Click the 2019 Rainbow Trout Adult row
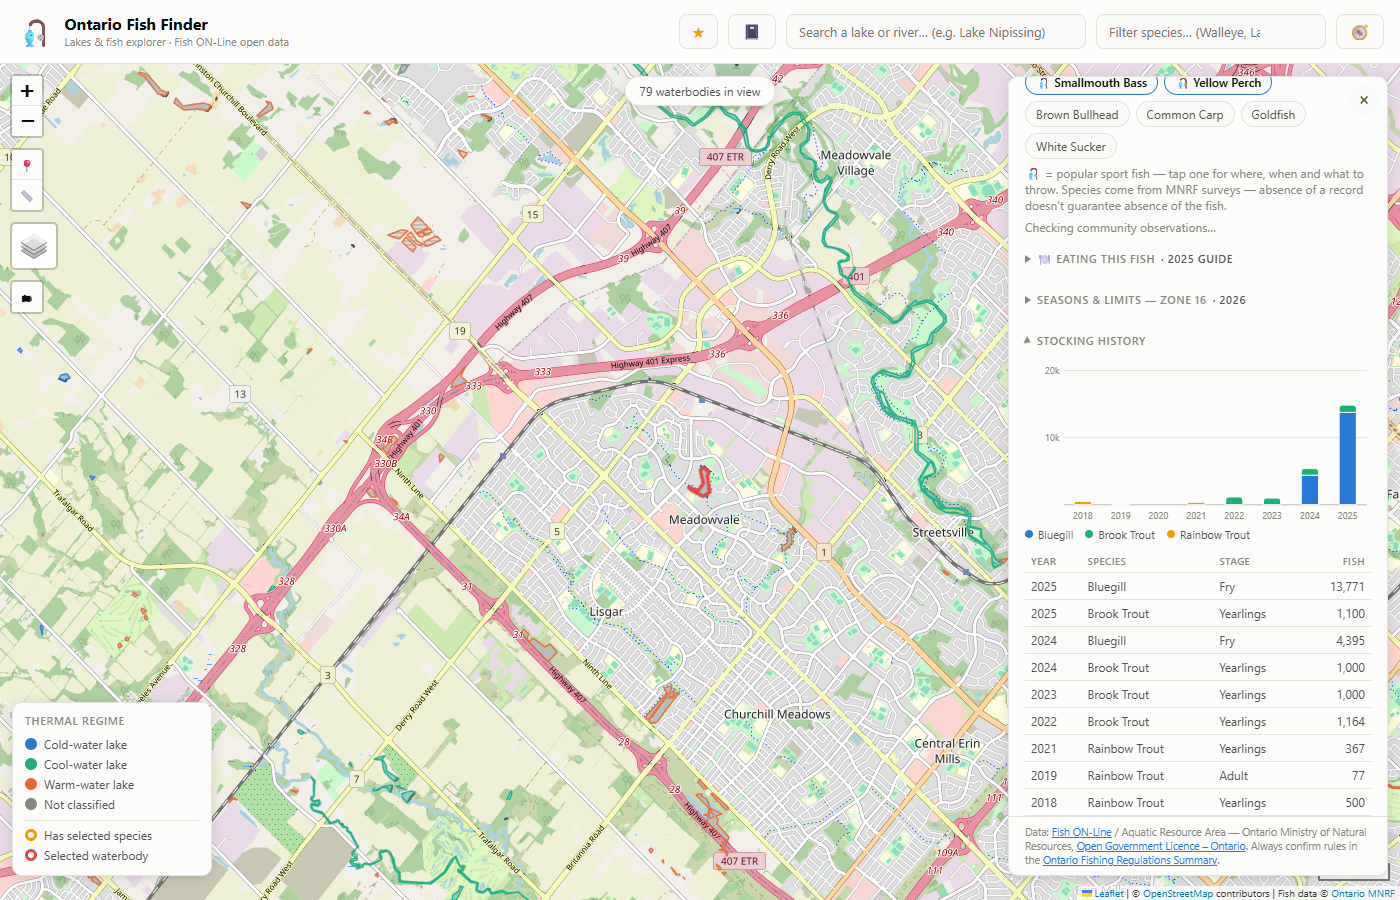Screen dimensions: 1400x900 click(1198, 776)
